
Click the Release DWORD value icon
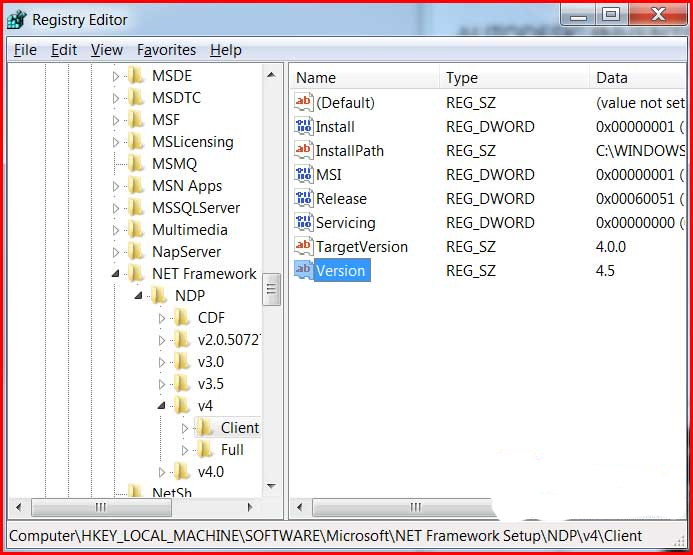pyautogui.click(x=304, y=198)
